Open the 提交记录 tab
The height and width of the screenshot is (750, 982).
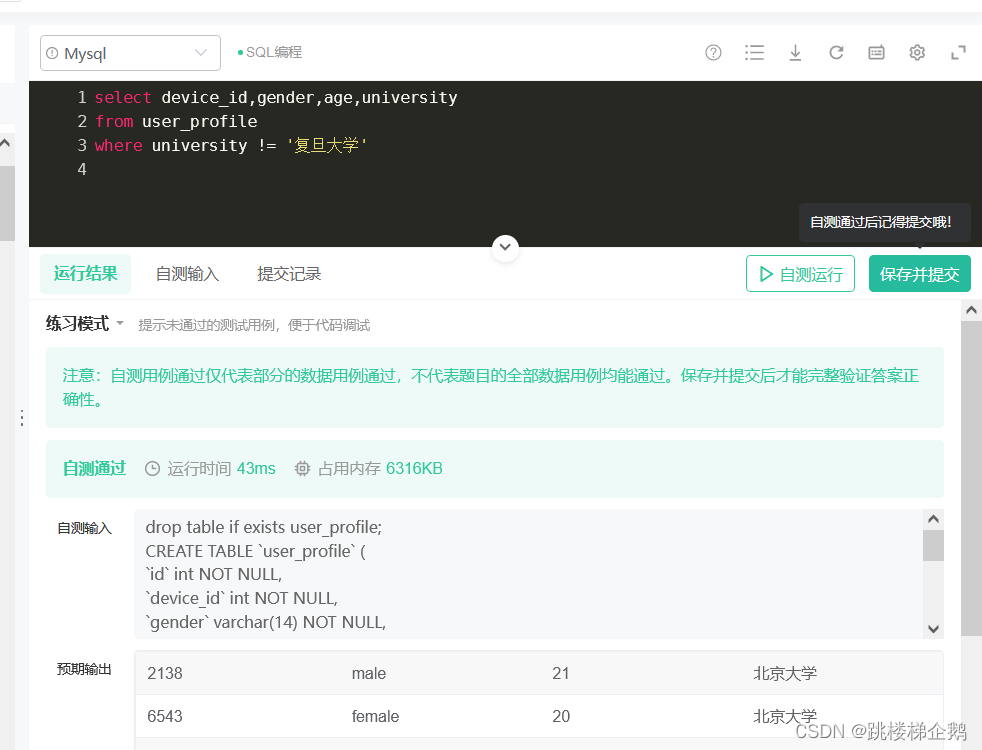point(289,274)
